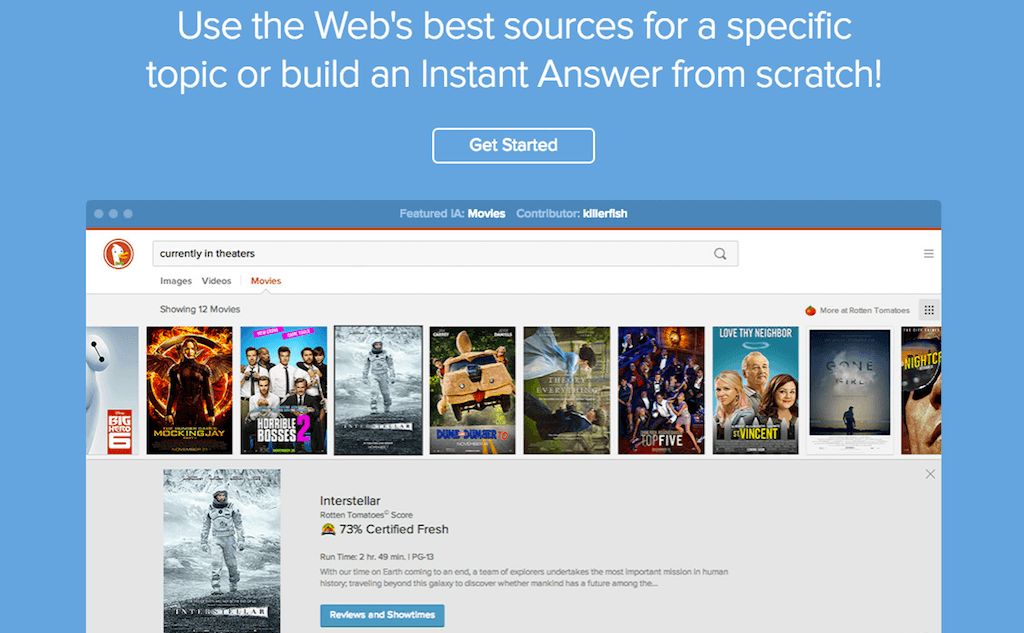Pick the Top Five movie poster

click(x=660, y=390)
